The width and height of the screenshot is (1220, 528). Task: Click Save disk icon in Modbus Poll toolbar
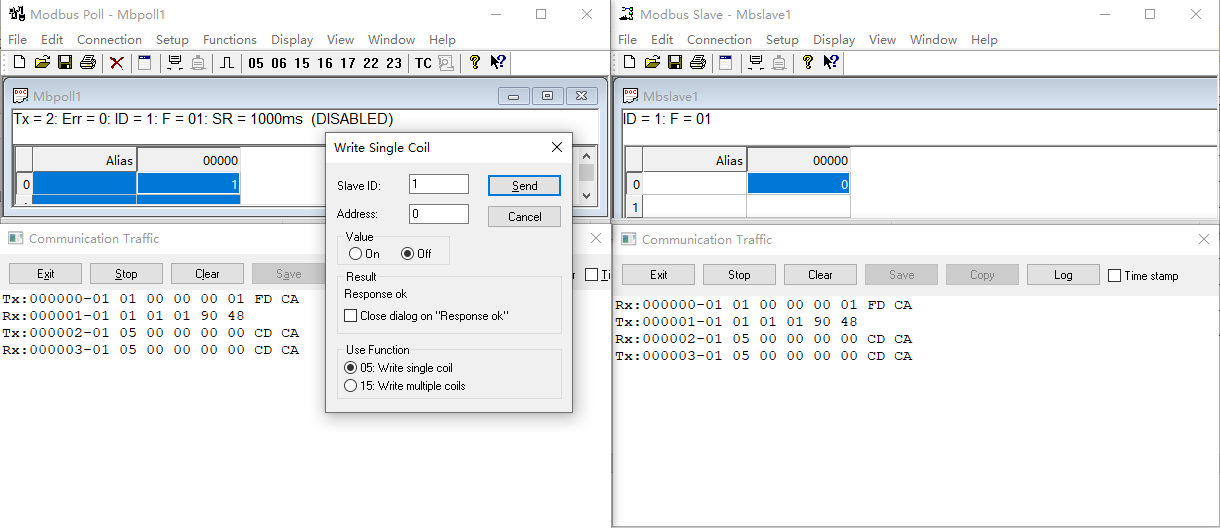point(64,63)
